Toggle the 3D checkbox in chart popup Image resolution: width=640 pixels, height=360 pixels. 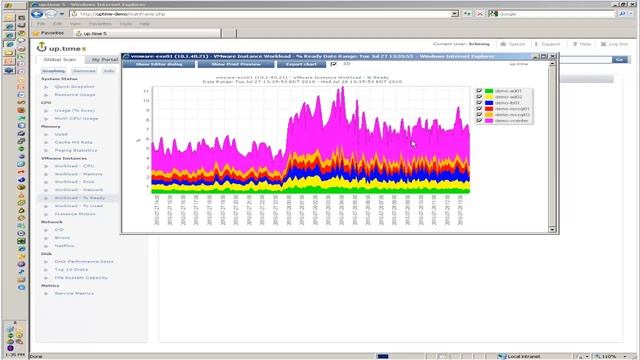[333, 64]
